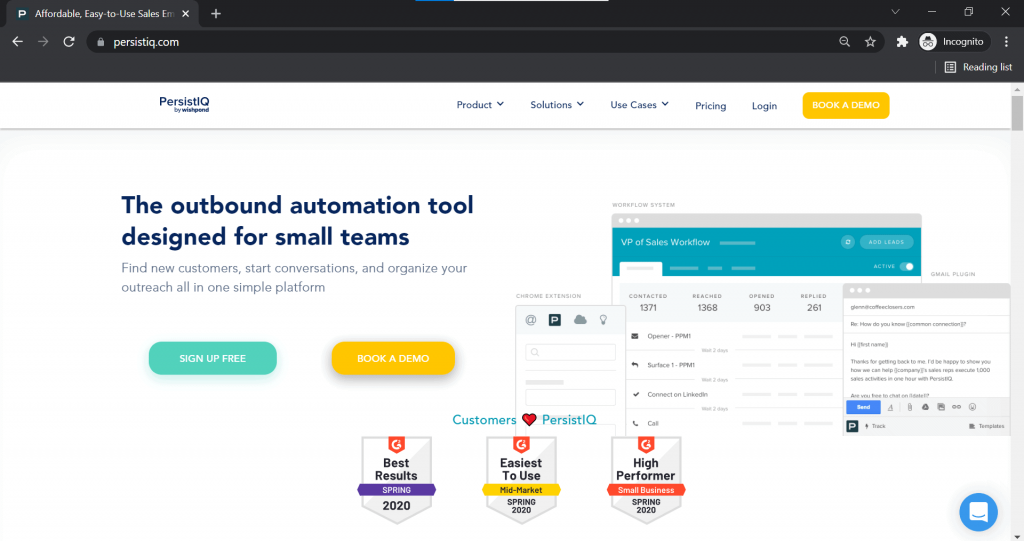
Task: Click the PersistIQ by Wishpond logo
Action: tap(184, 105)
